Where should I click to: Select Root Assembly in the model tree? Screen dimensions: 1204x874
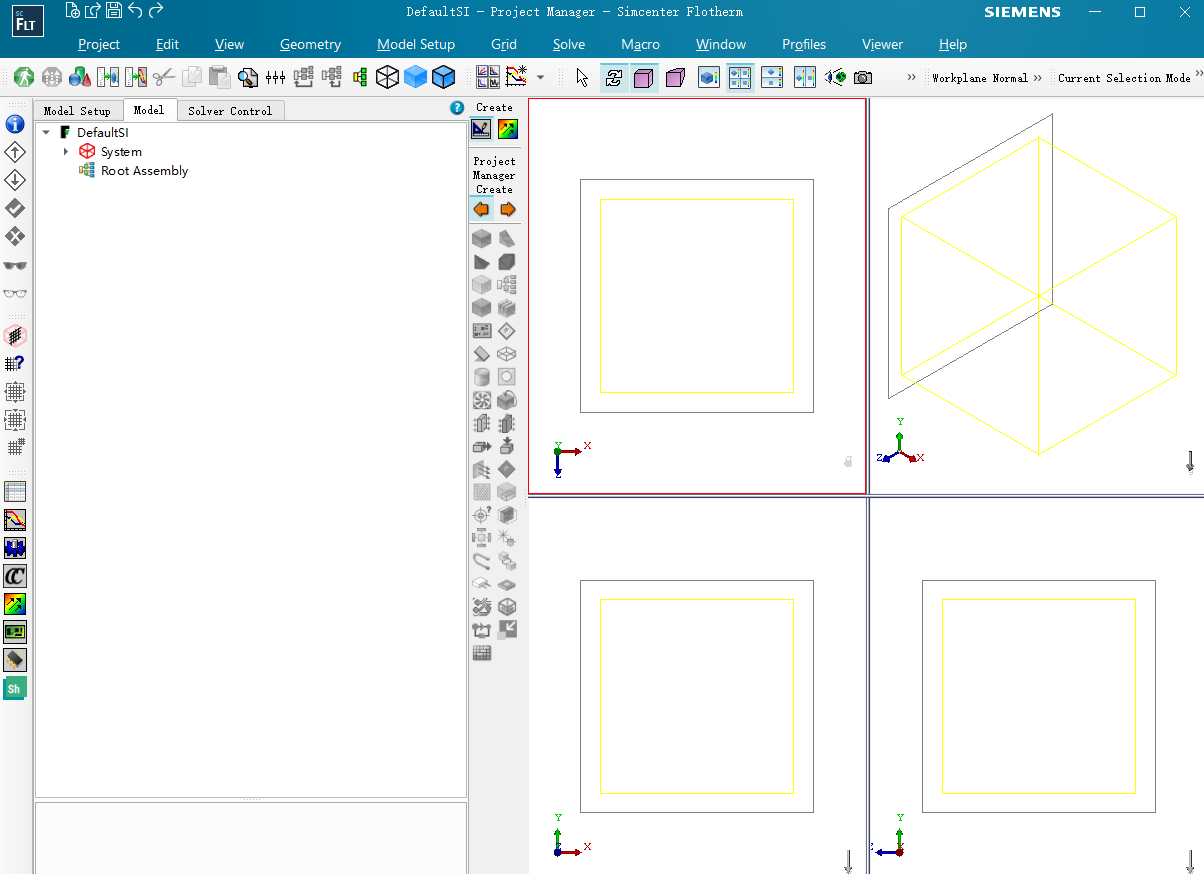(144, 171)
